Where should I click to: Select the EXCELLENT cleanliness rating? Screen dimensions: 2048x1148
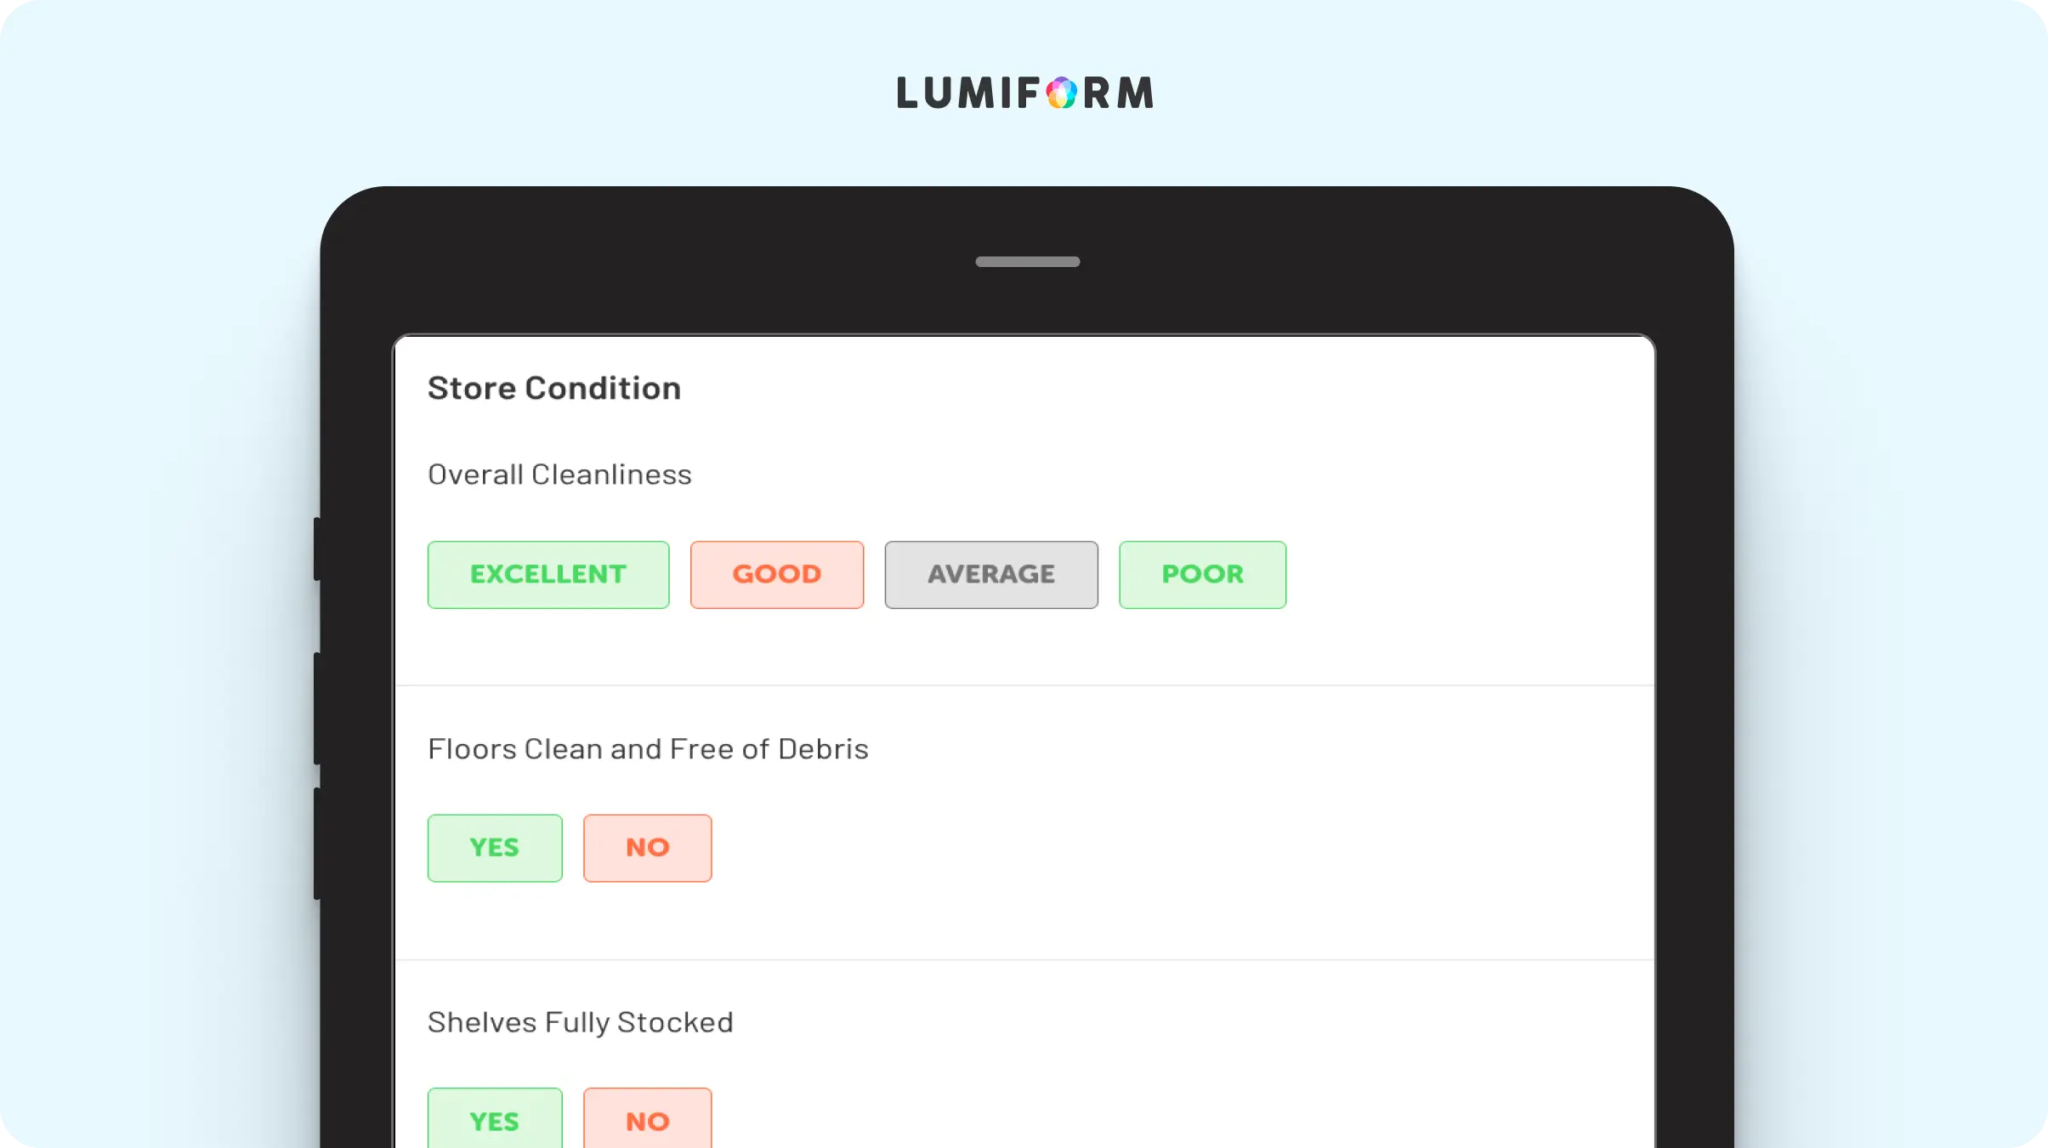548,575
